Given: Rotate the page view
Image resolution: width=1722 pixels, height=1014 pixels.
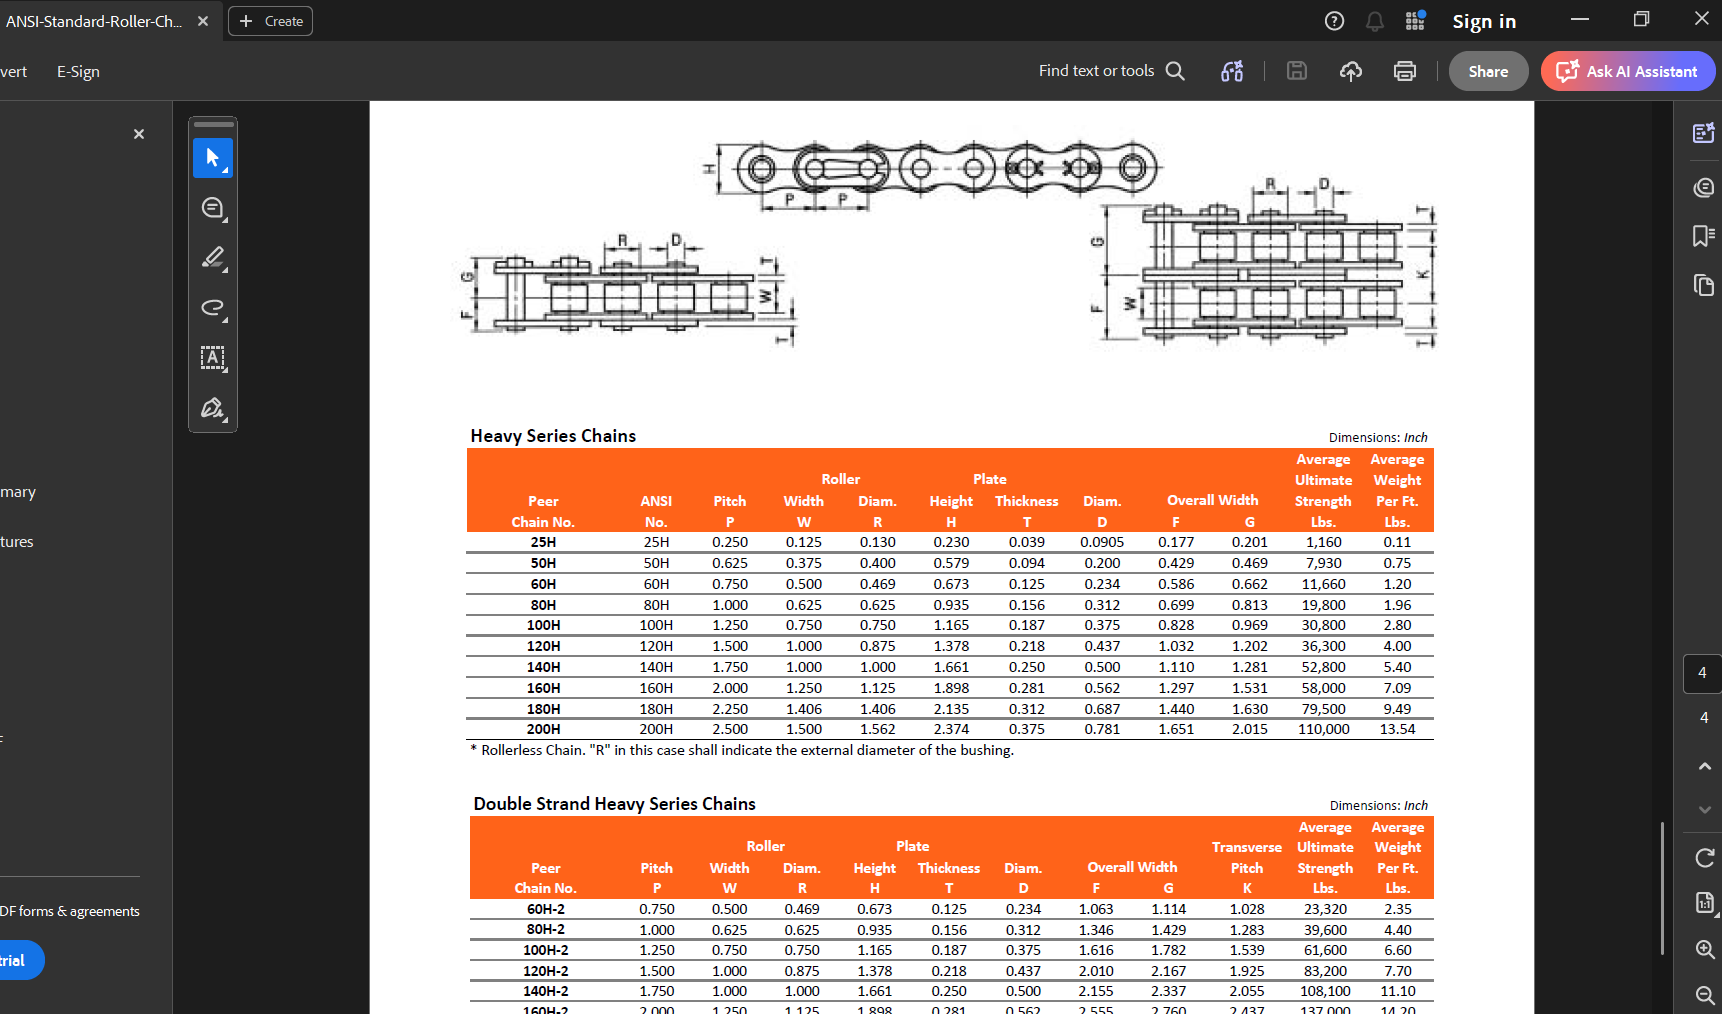Looking at the screenshot, I should click(x=1705, y=857).
